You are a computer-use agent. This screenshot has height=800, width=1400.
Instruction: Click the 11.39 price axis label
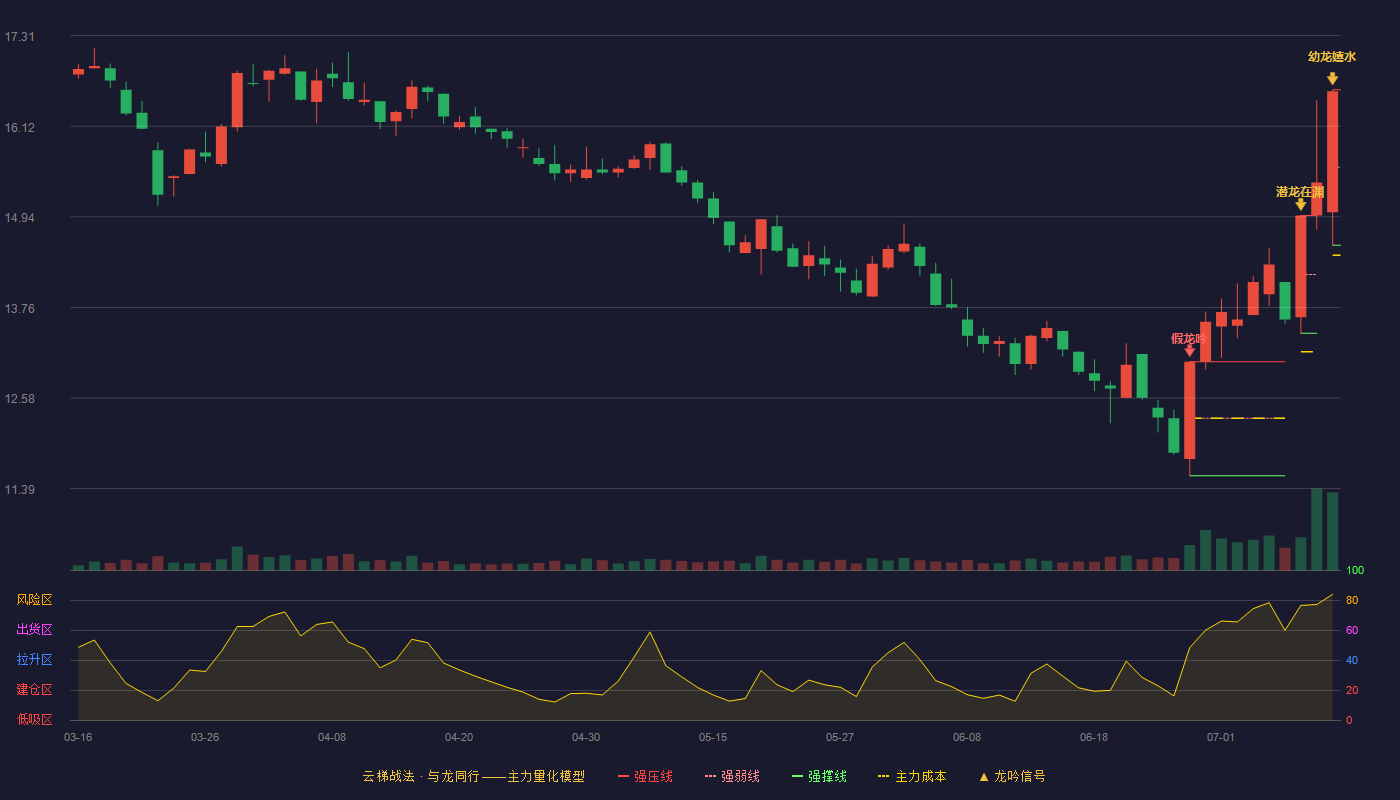click(x=19, y=490)
